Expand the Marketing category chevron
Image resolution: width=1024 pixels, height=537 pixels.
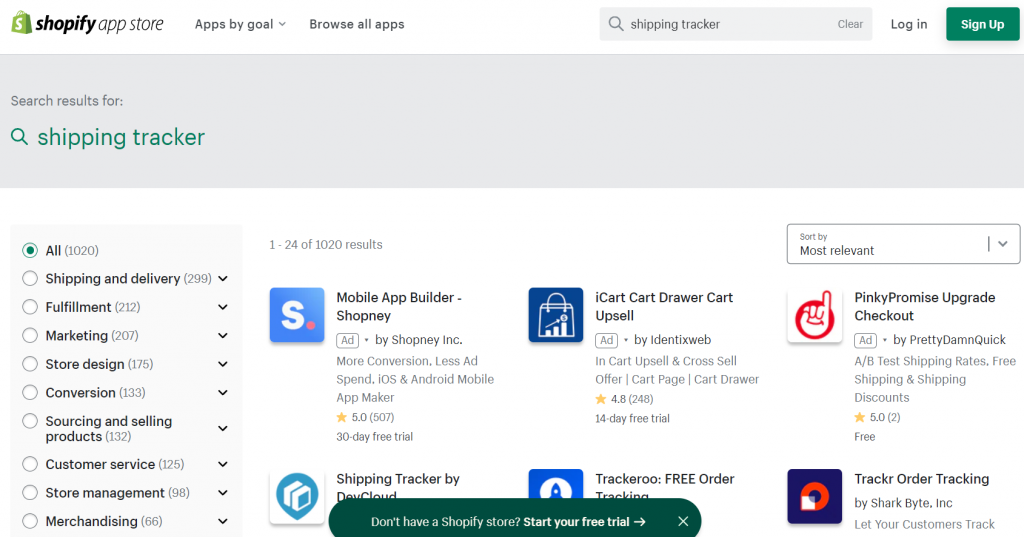pos(223,336)
